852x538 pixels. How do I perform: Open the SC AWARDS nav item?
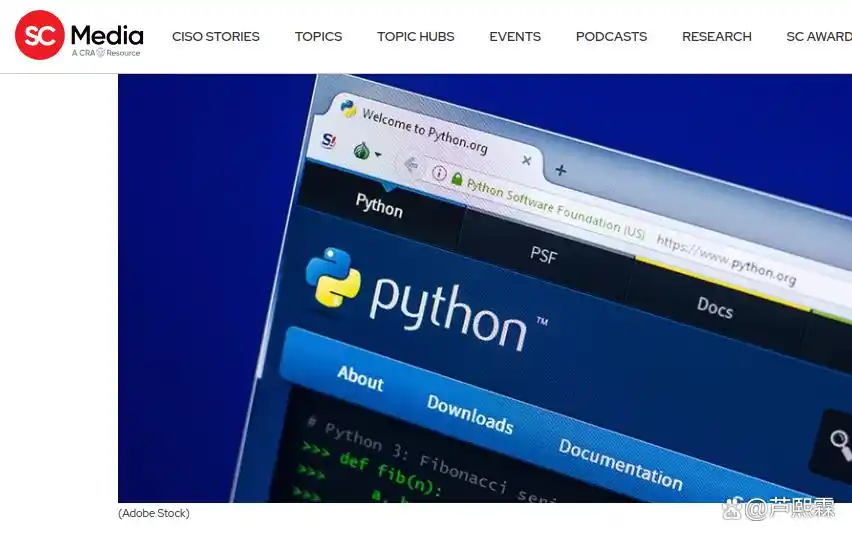[x=819, y=36]
